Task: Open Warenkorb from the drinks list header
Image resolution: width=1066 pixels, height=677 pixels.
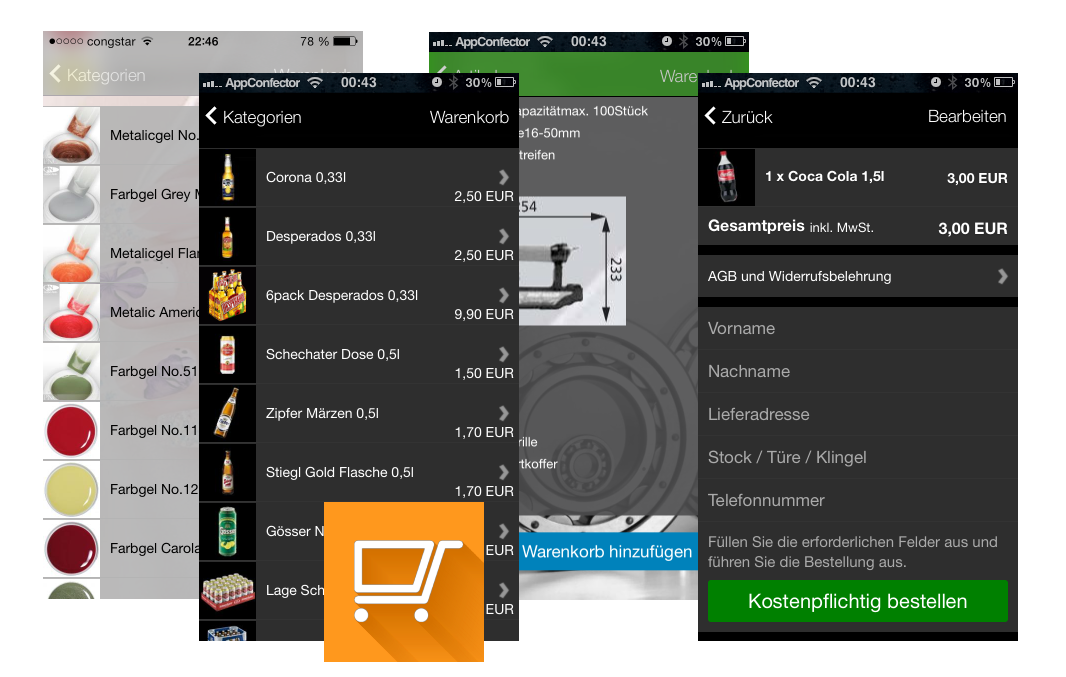Action: click(469, 117)
